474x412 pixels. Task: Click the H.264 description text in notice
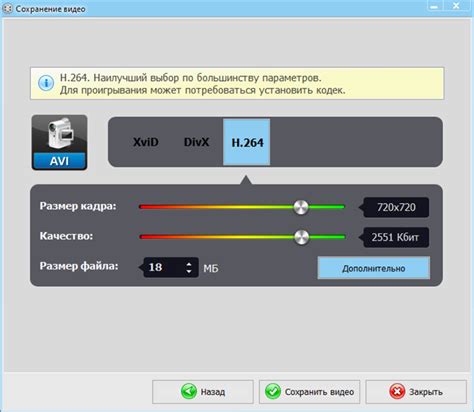coord(203,84)
